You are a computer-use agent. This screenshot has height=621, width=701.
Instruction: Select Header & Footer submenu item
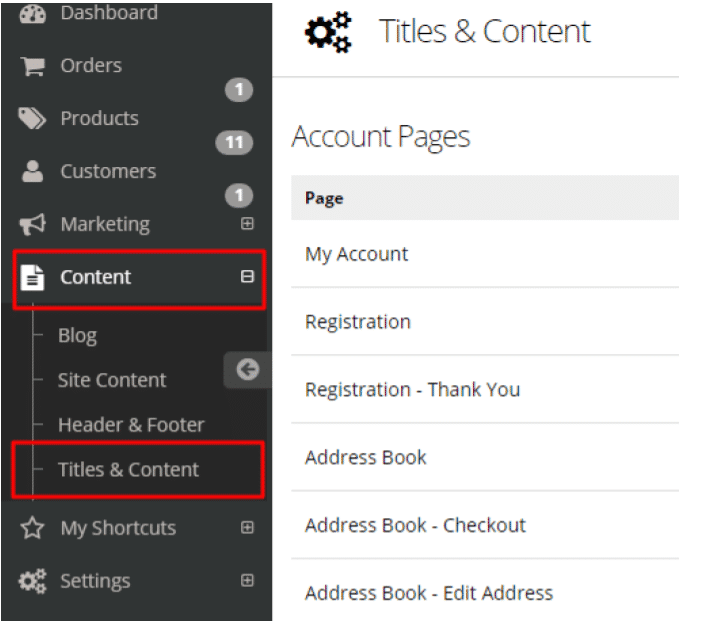click(x=131, y=425)
